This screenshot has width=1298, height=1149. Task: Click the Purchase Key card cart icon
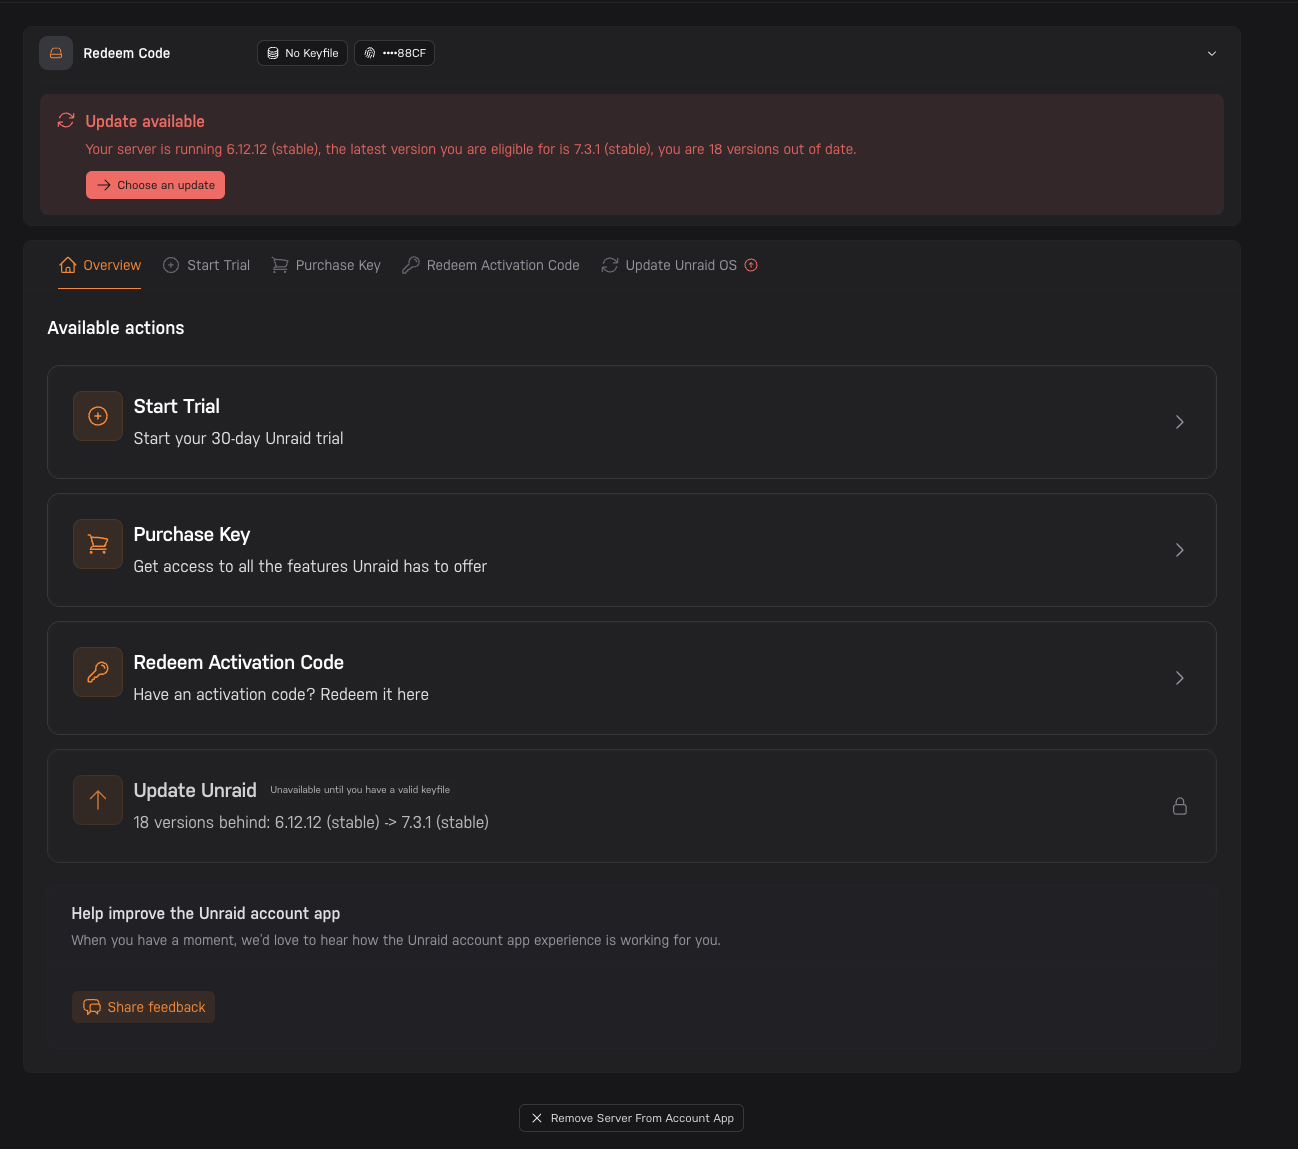[x=98, y=544]
